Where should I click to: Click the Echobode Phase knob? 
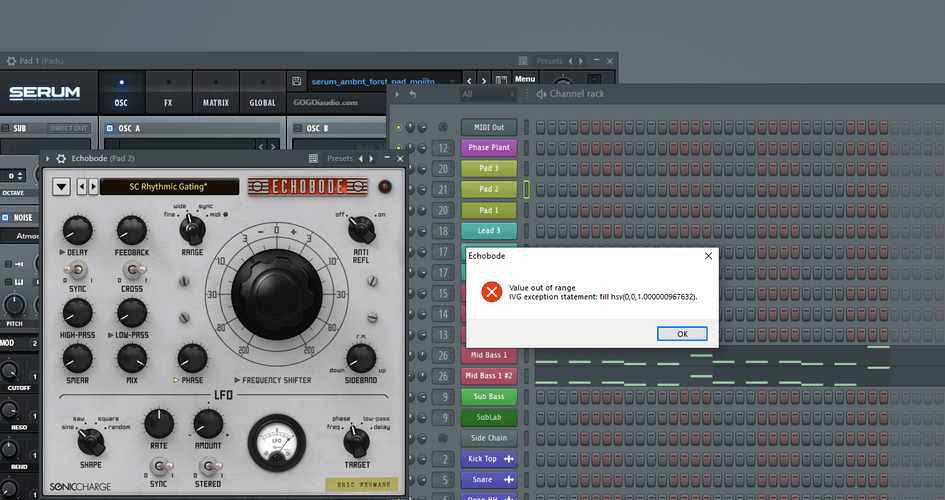coord(192,358)
